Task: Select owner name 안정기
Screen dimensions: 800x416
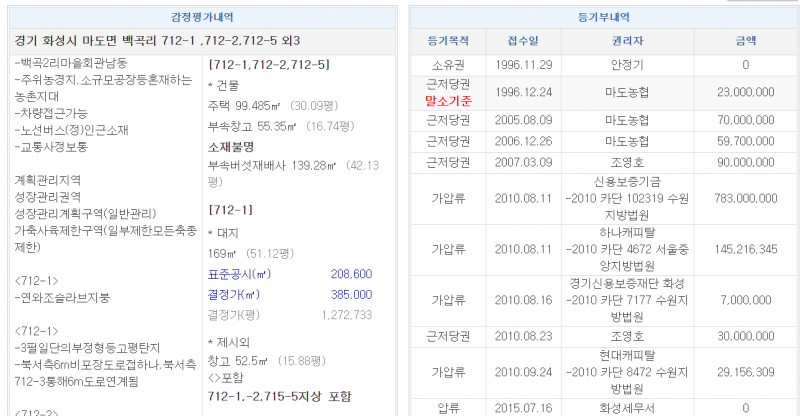Action: click(628, 66)
